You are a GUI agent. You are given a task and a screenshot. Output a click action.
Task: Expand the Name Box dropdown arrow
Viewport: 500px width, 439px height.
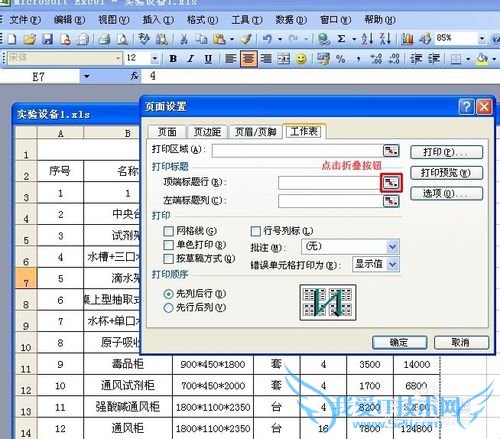pyautogui.click(x=87, y=76)
